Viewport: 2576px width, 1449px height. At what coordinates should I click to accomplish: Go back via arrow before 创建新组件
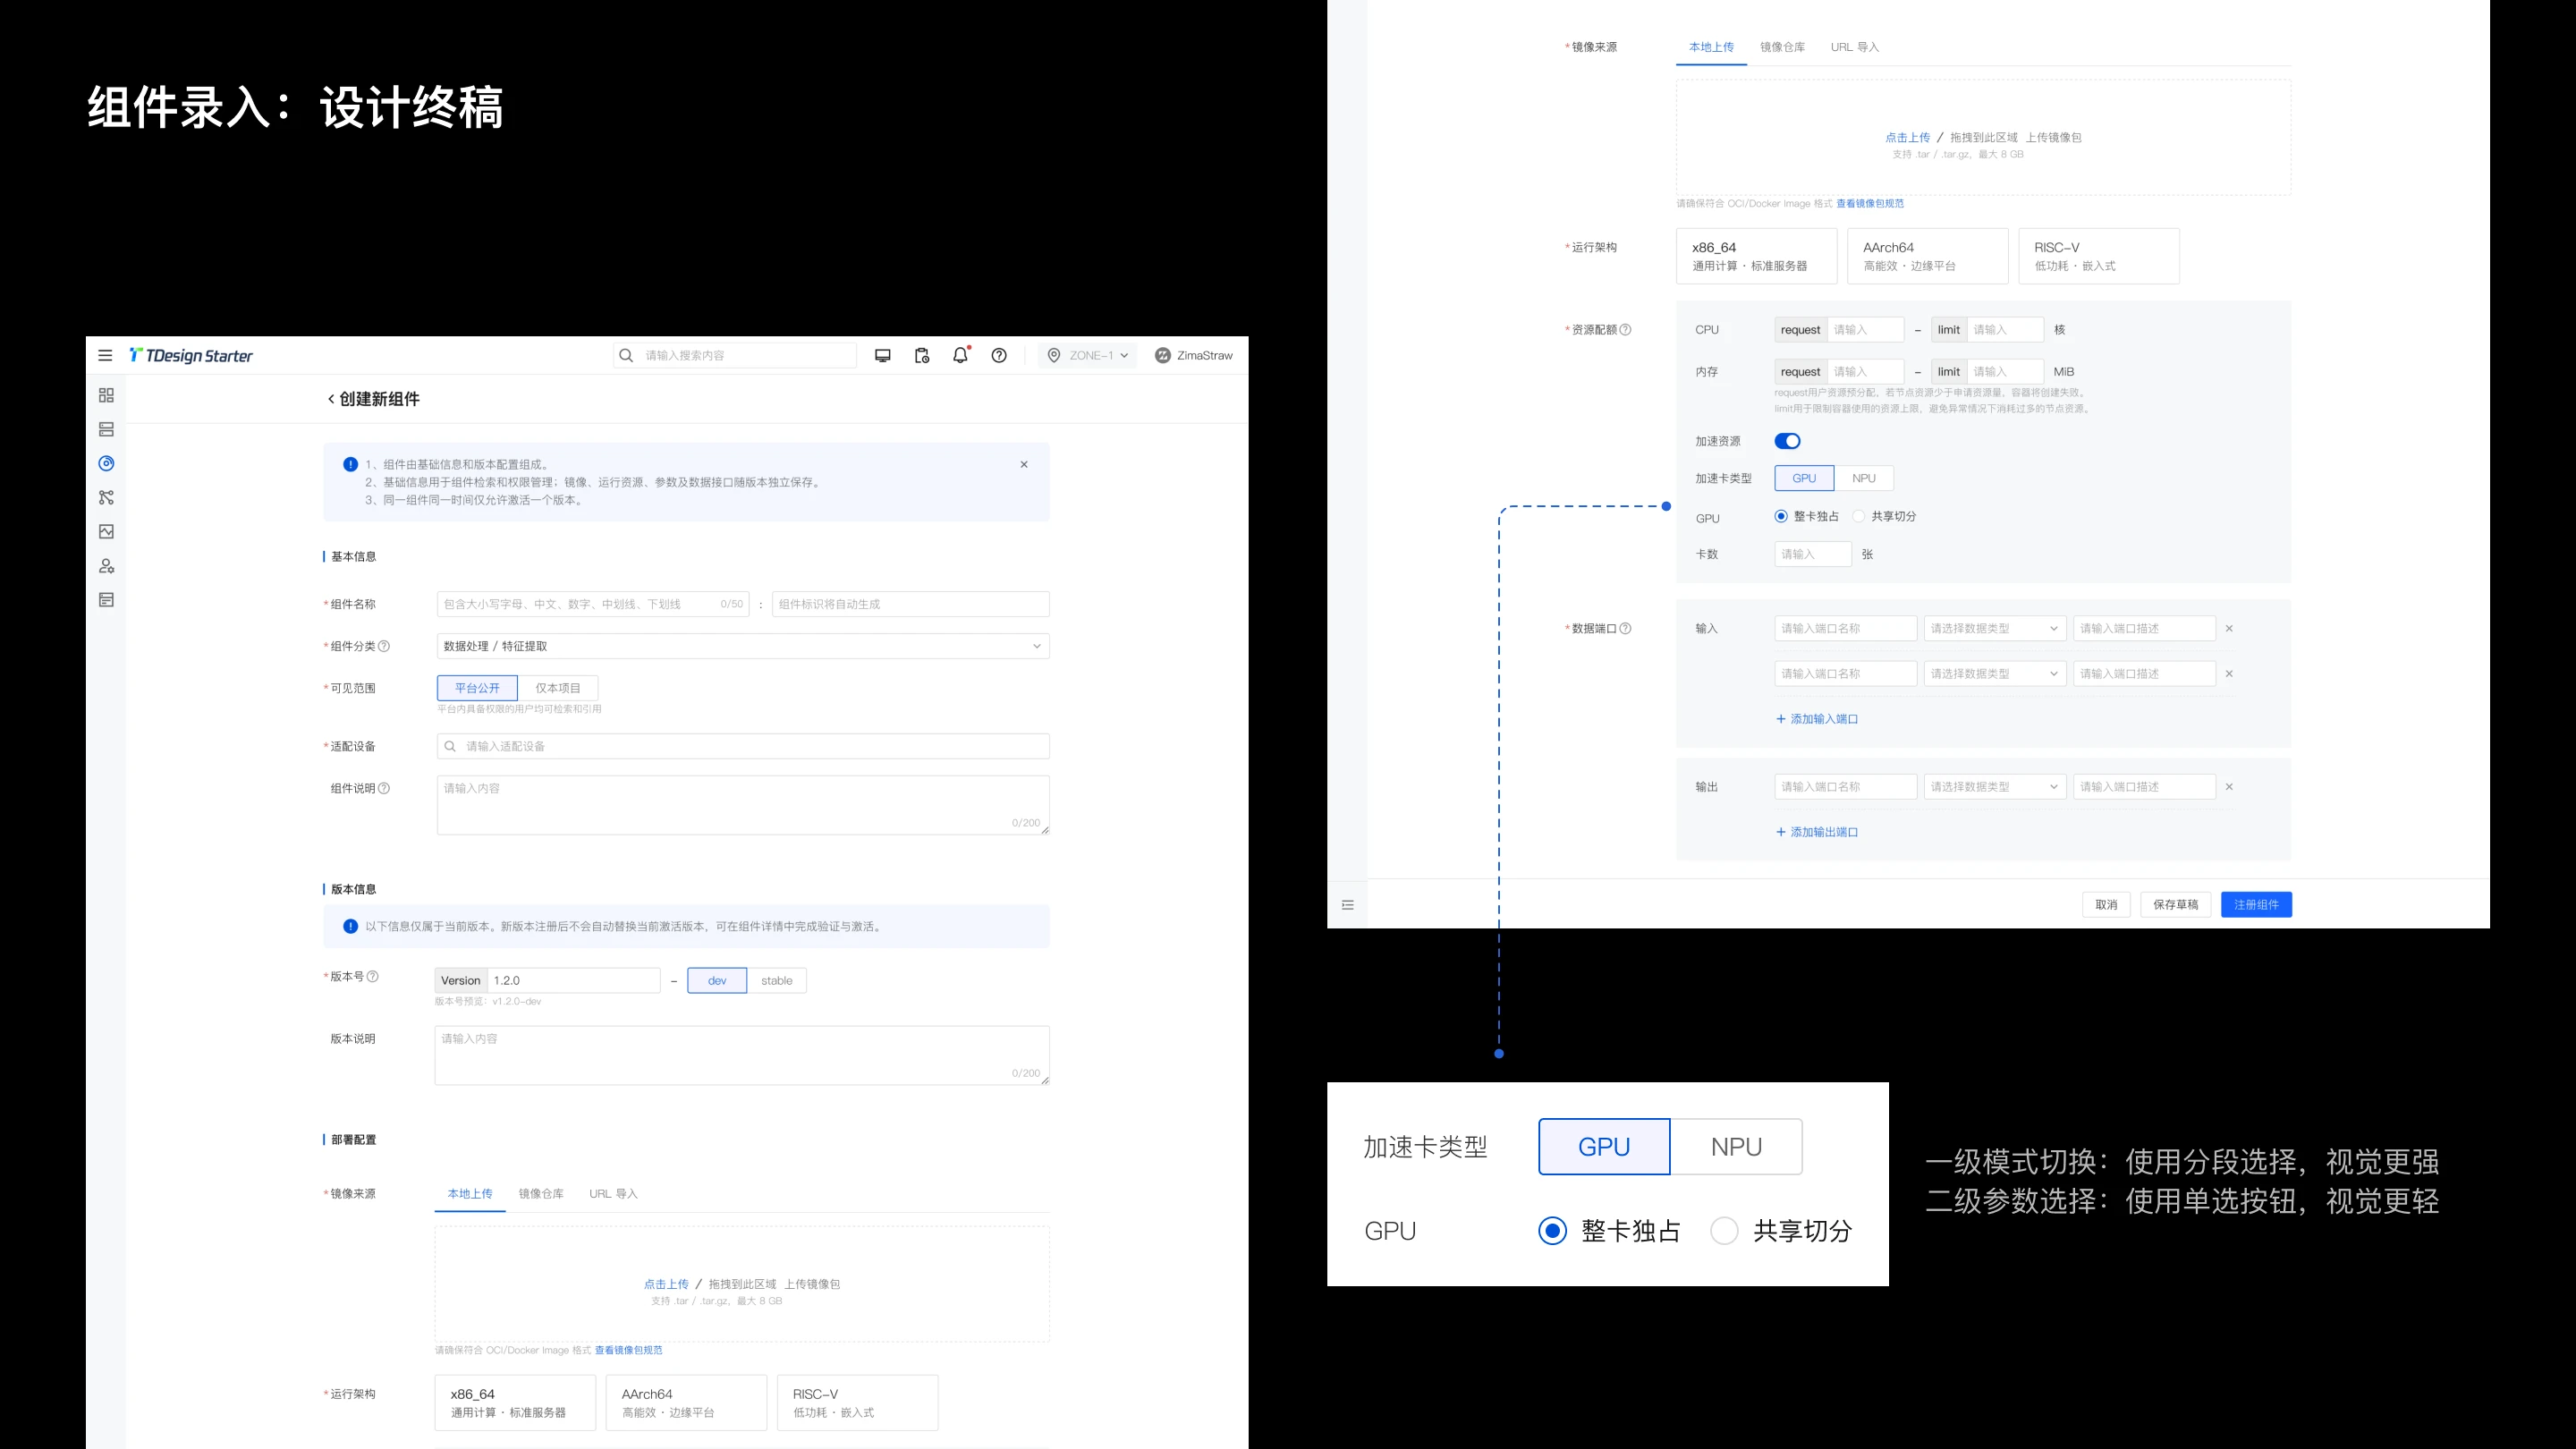click(331, 399)
